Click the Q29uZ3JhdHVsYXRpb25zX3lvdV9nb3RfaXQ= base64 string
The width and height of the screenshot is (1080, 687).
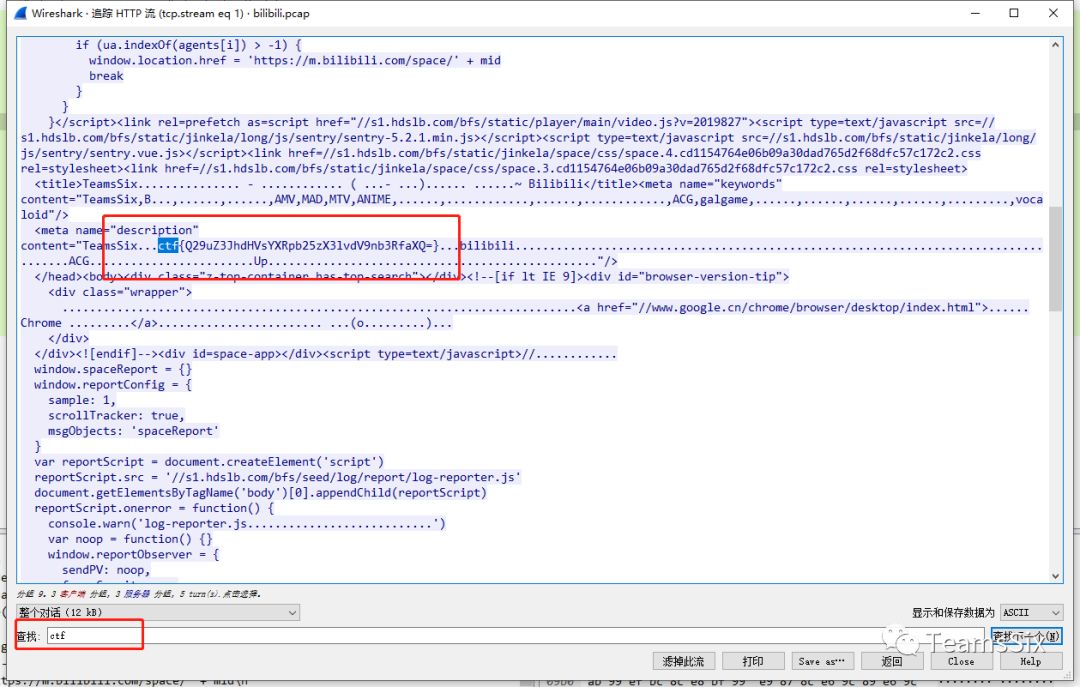click(309, 245)
